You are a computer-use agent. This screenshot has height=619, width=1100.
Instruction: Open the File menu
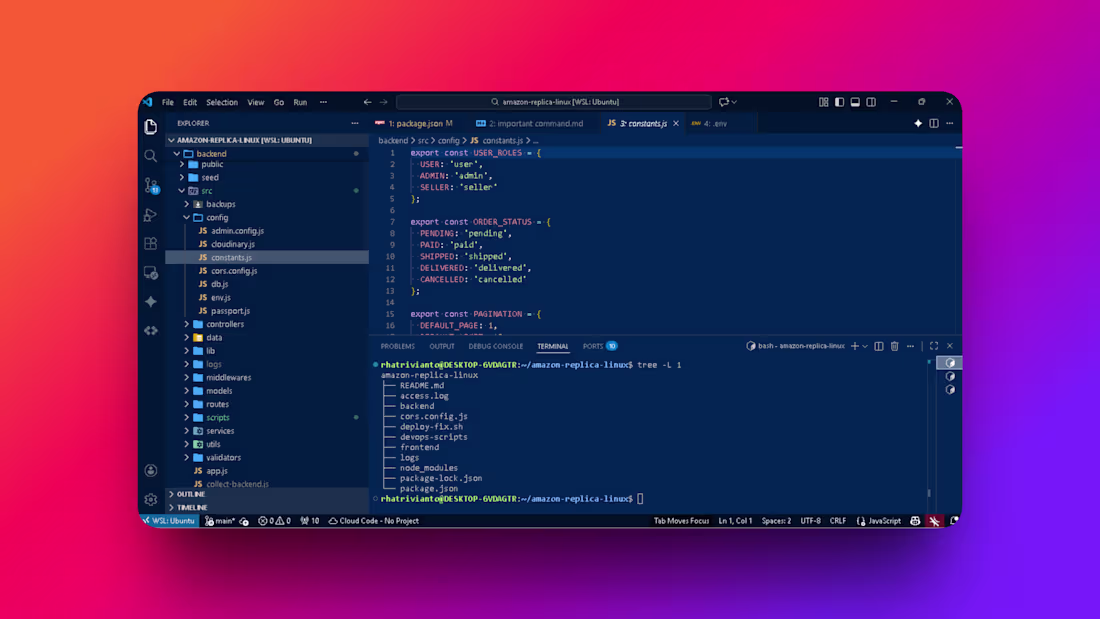click(168, 102)
